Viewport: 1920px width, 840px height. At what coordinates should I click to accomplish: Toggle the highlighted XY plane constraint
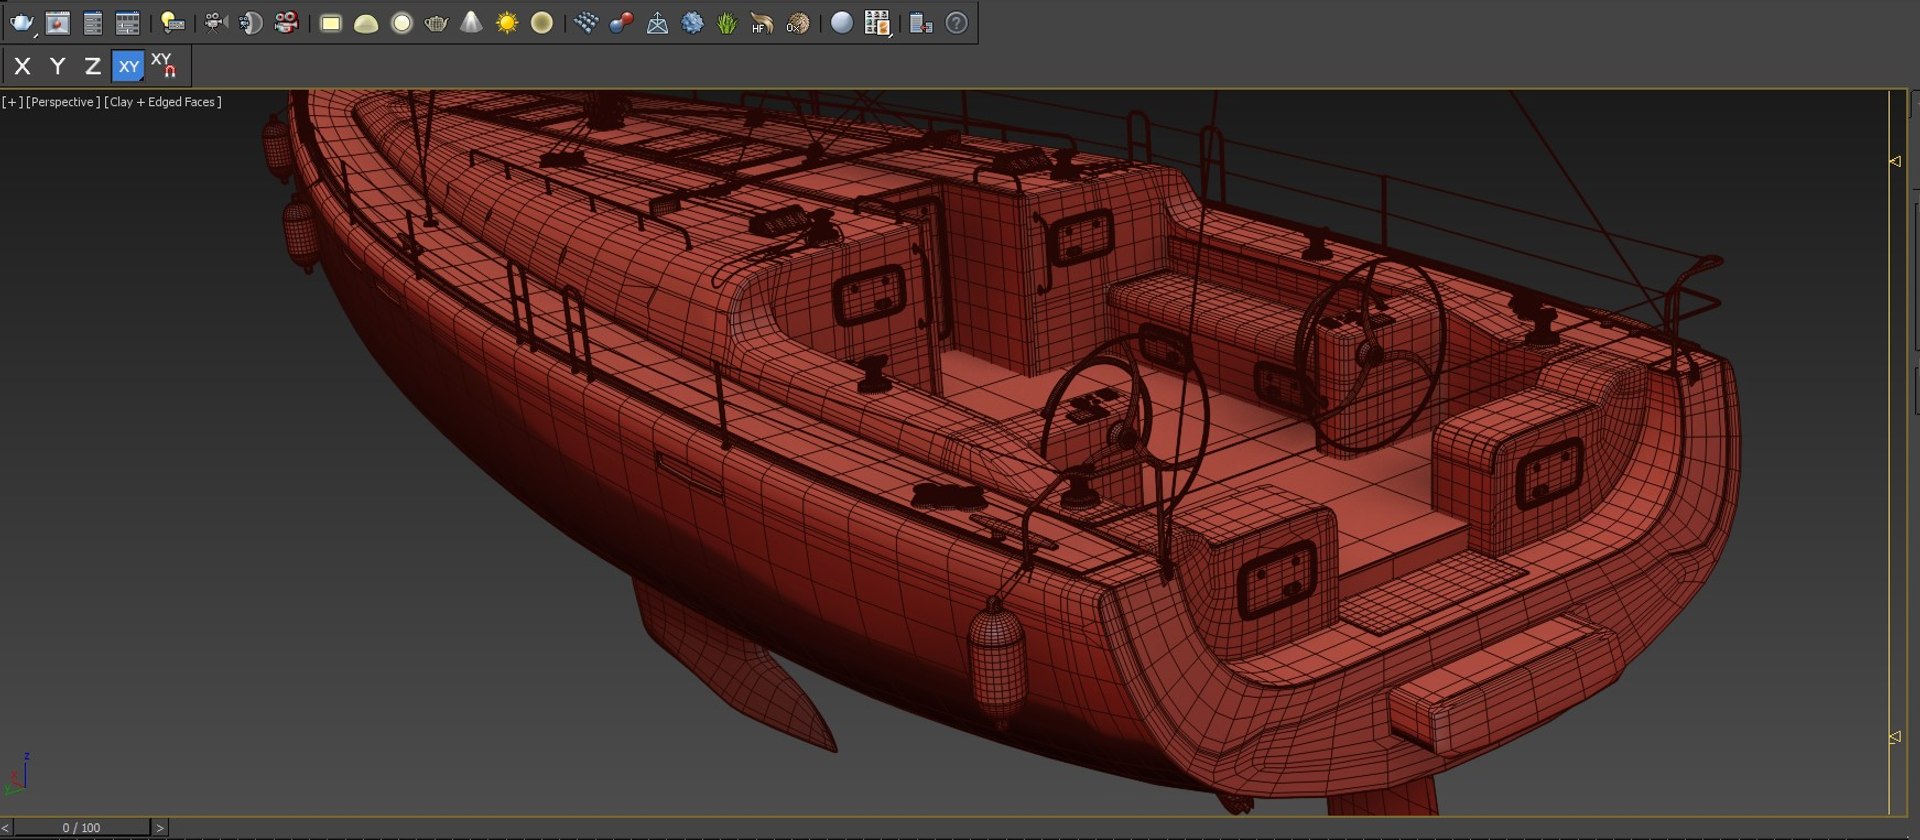128,66
